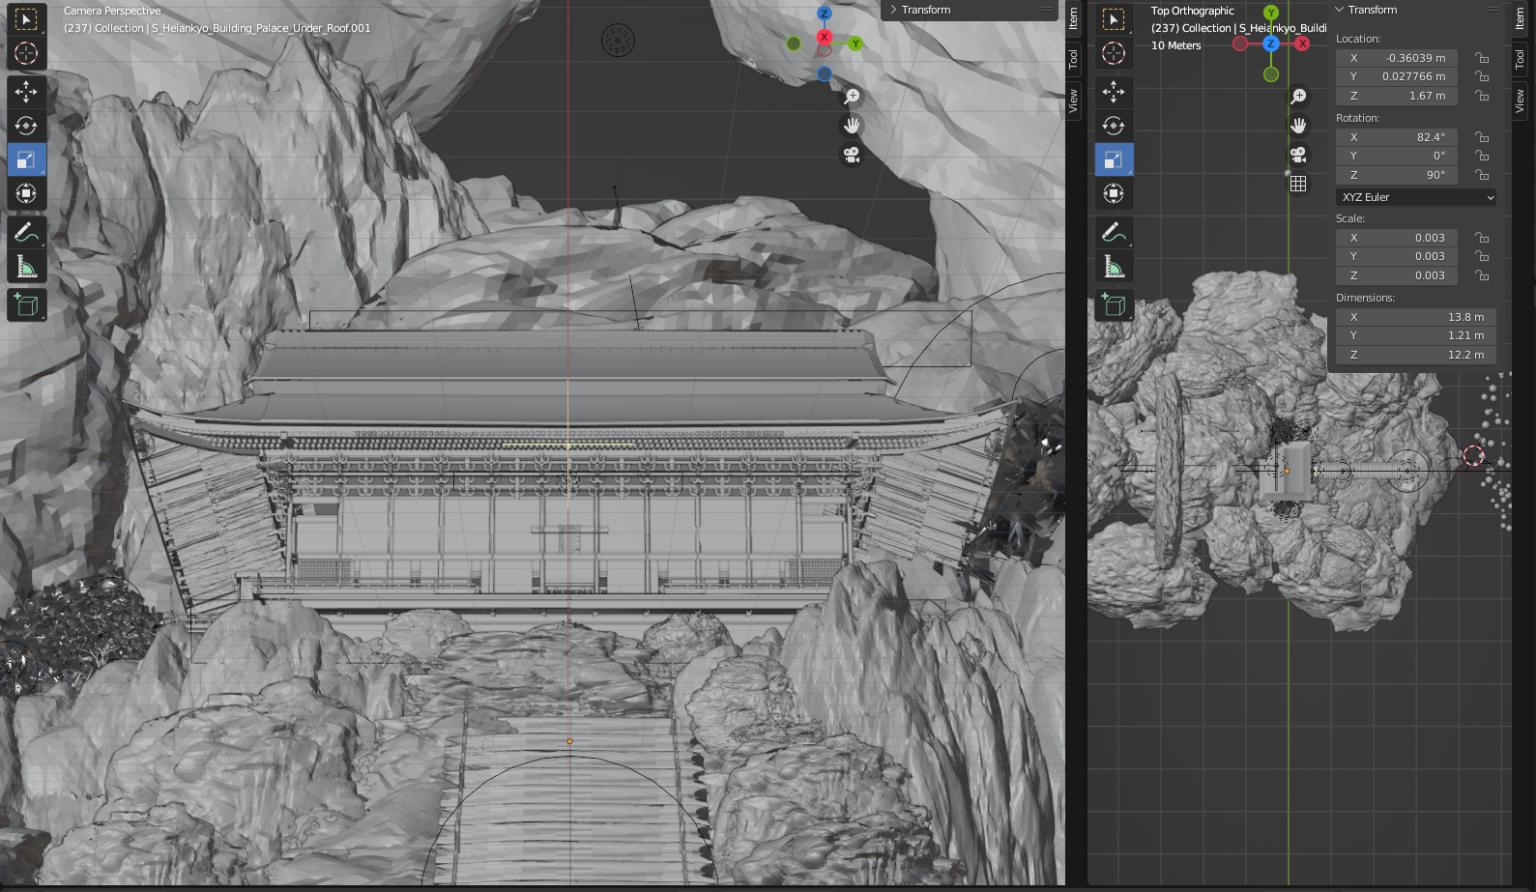Lock the Scale Y value
Screen dimensions: 1536x892
point(1482,256)
